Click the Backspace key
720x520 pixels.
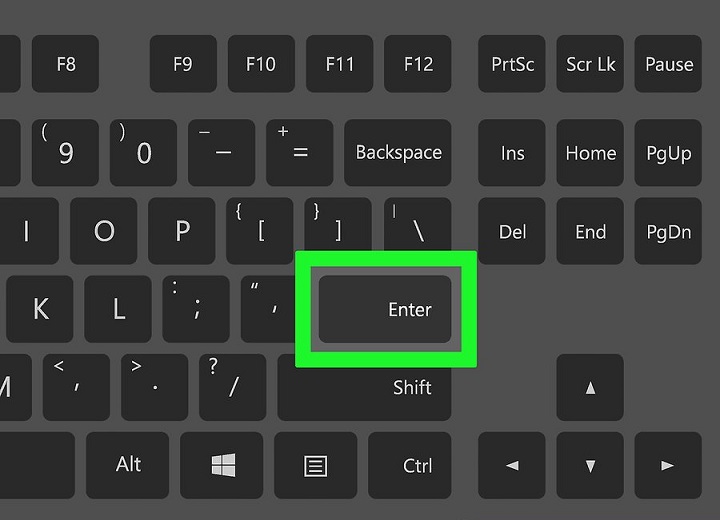coord(398,153)
